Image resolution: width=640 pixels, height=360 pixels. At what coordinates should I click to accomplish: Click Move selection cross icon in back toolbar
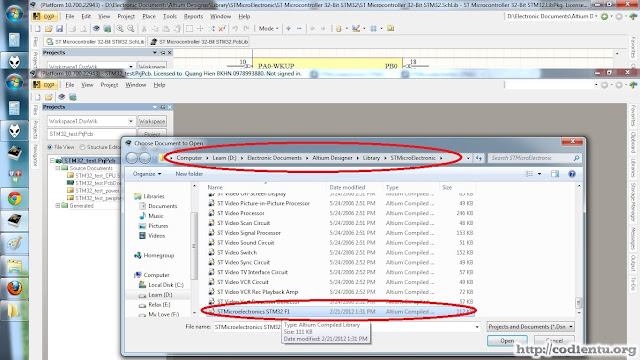click(200, 29)
